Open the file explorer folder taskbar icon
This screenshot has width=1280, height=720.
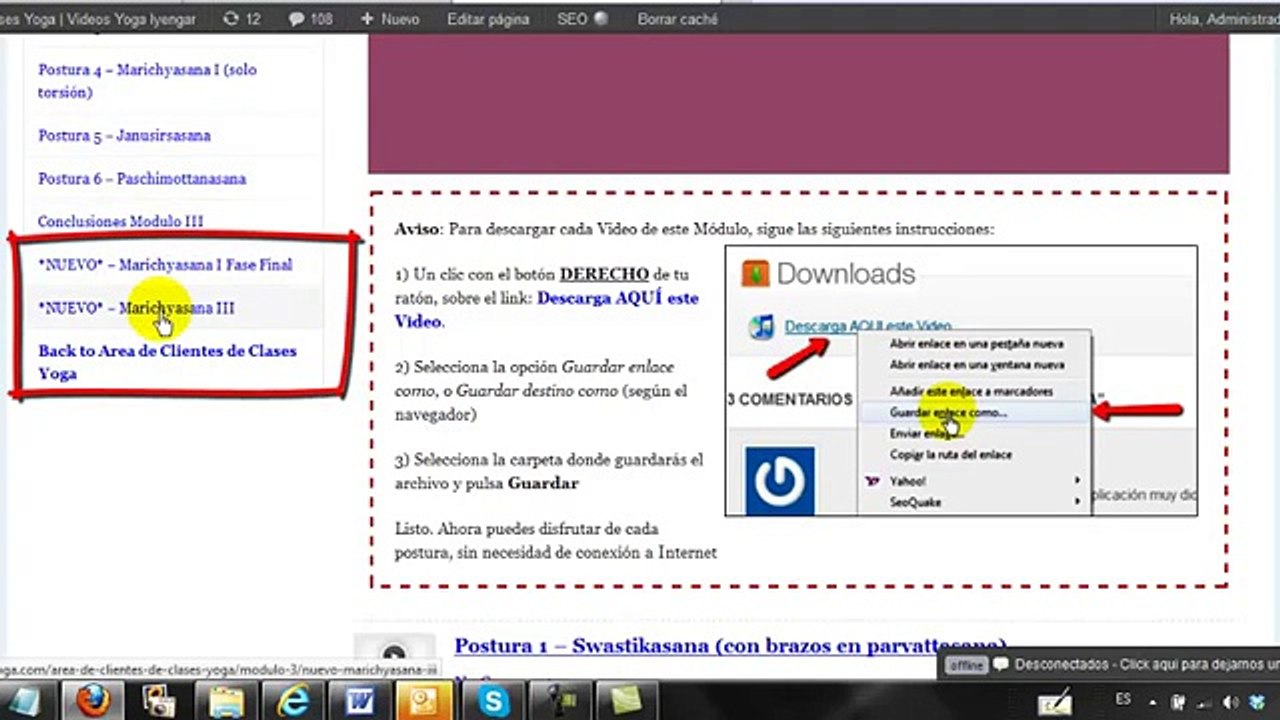pyautogui.click(x=226, y=701)
